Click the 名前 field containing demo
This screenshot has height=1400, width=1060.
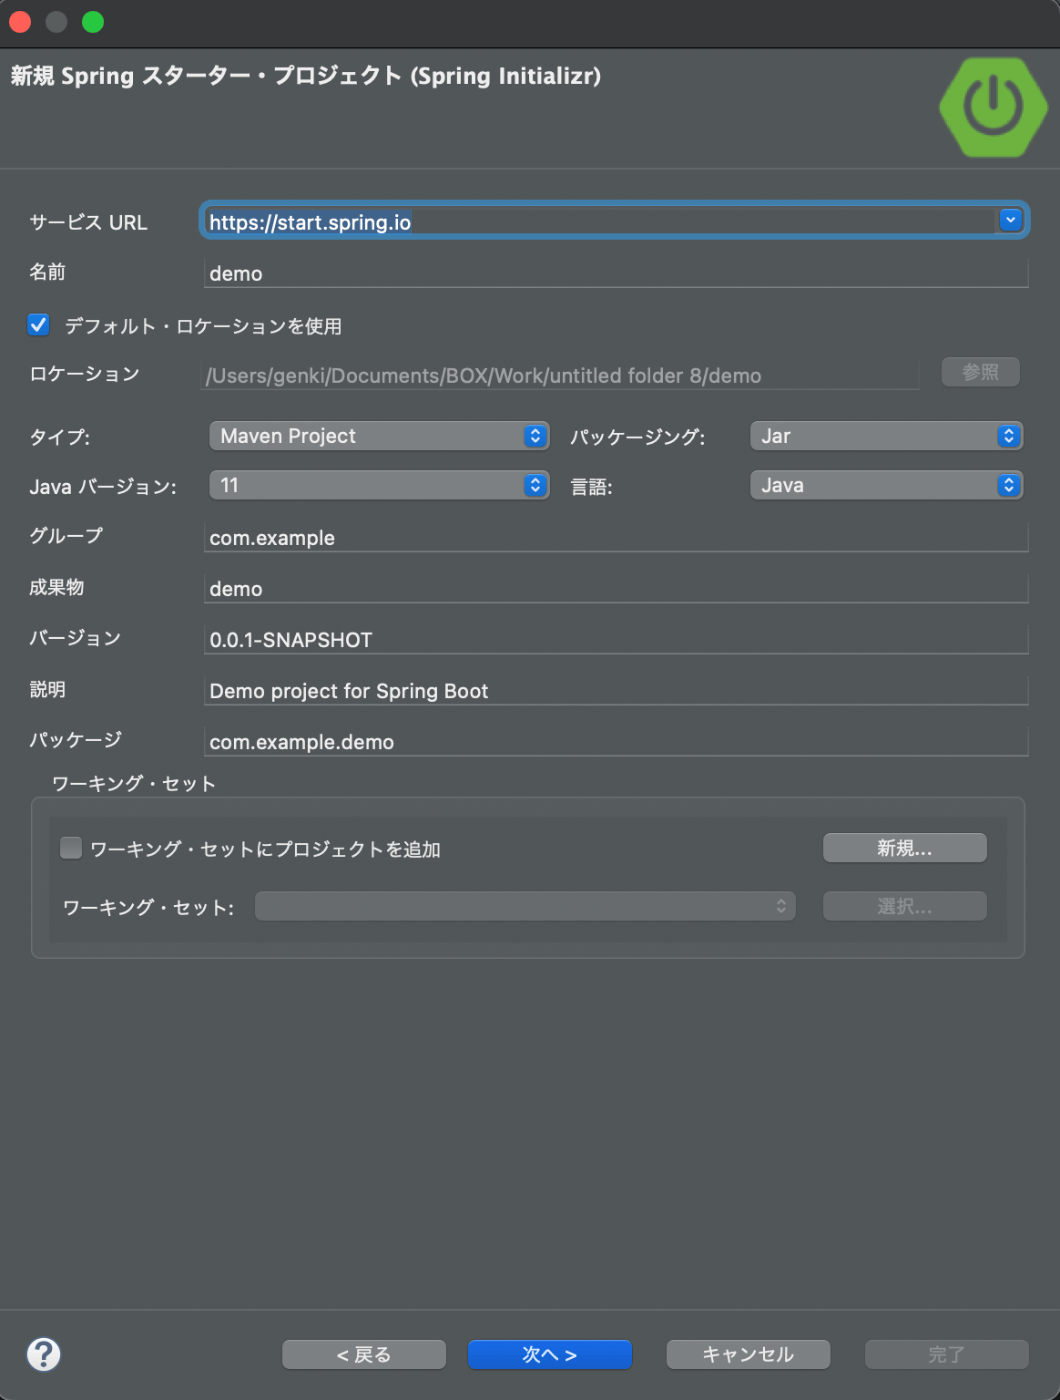tap(616, 273)
